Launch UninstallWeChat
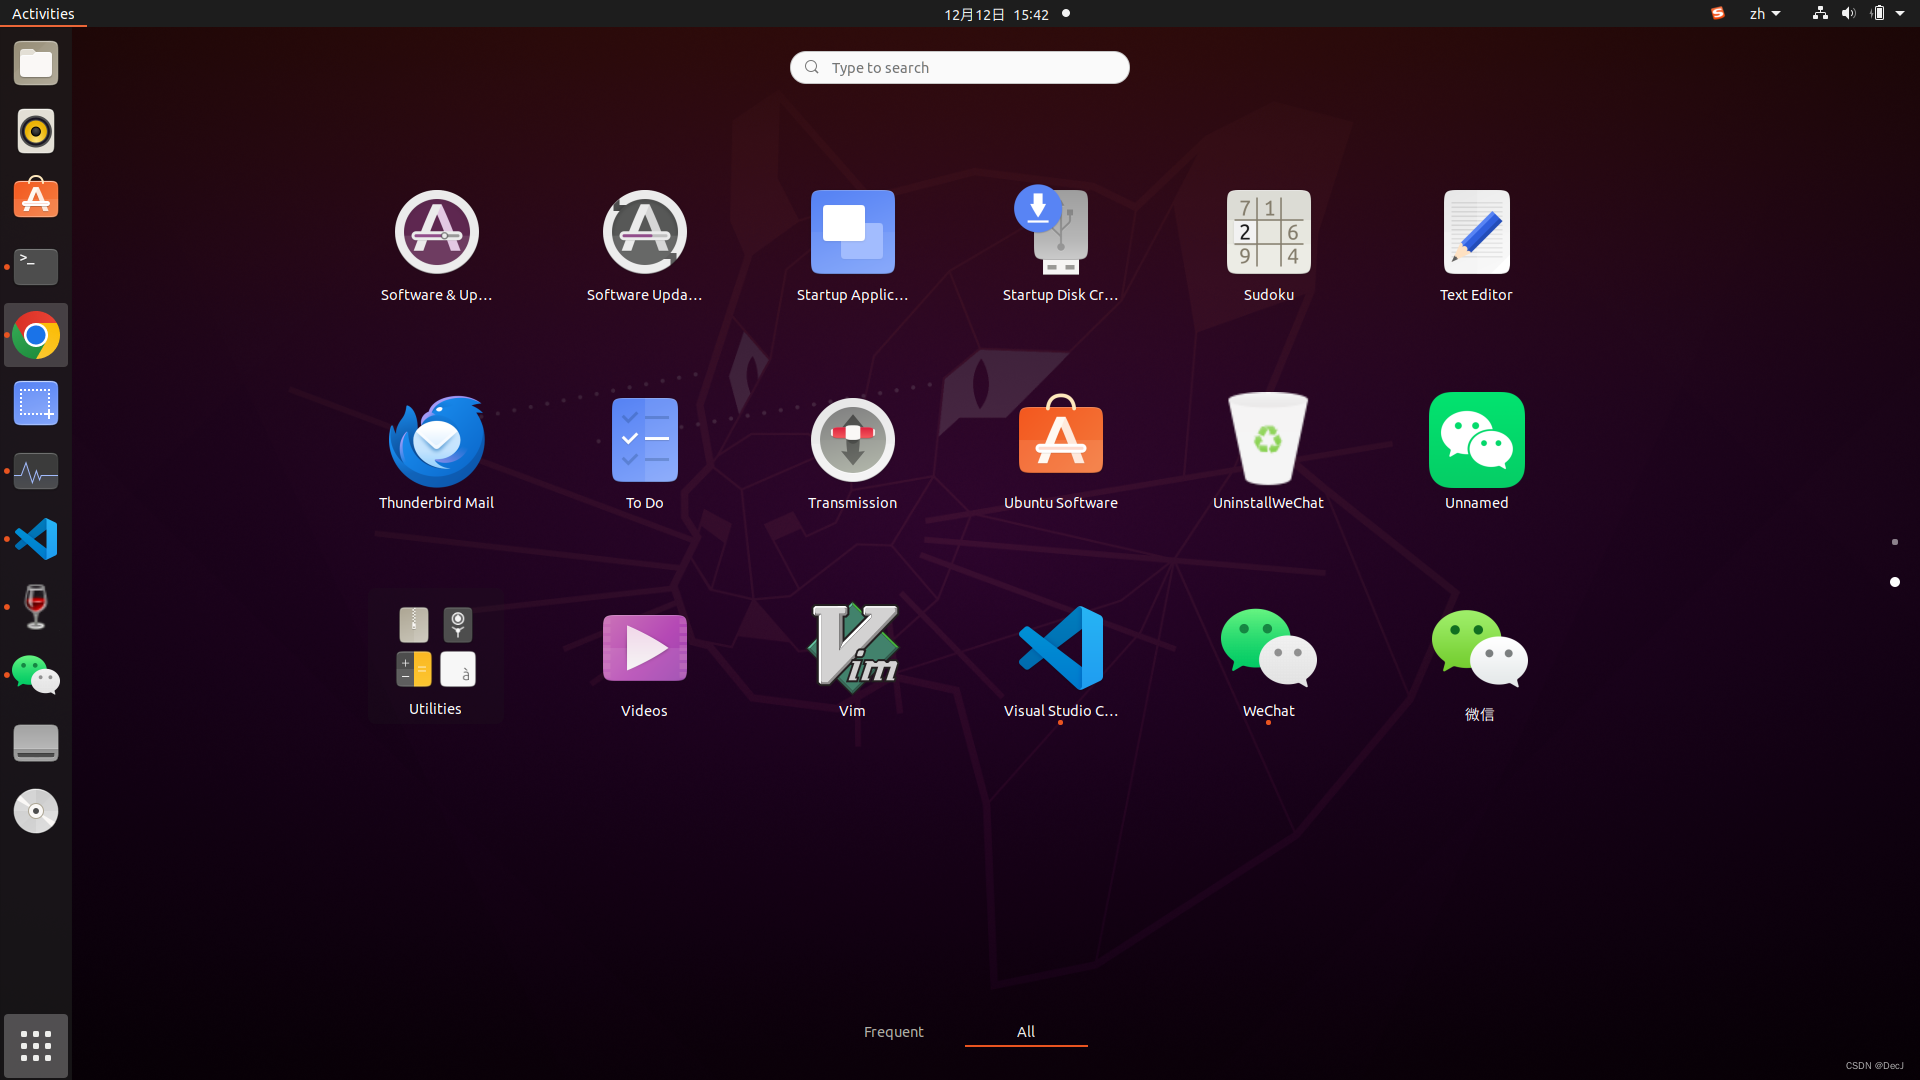This screenshot has width=1920, height=1080. 1268,453
